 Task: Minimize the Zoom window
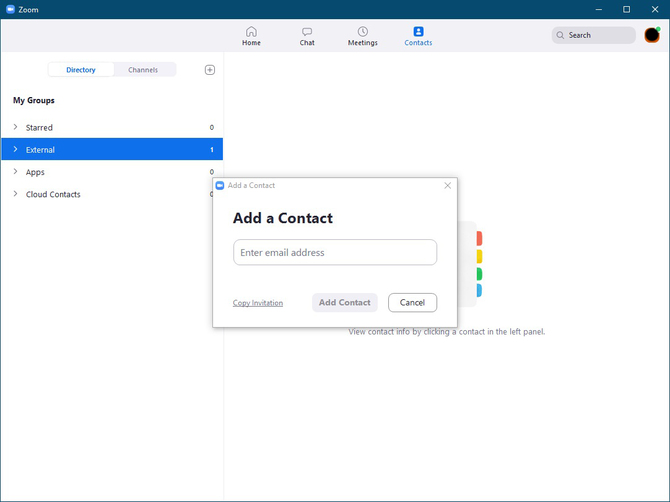click(599, 9)
